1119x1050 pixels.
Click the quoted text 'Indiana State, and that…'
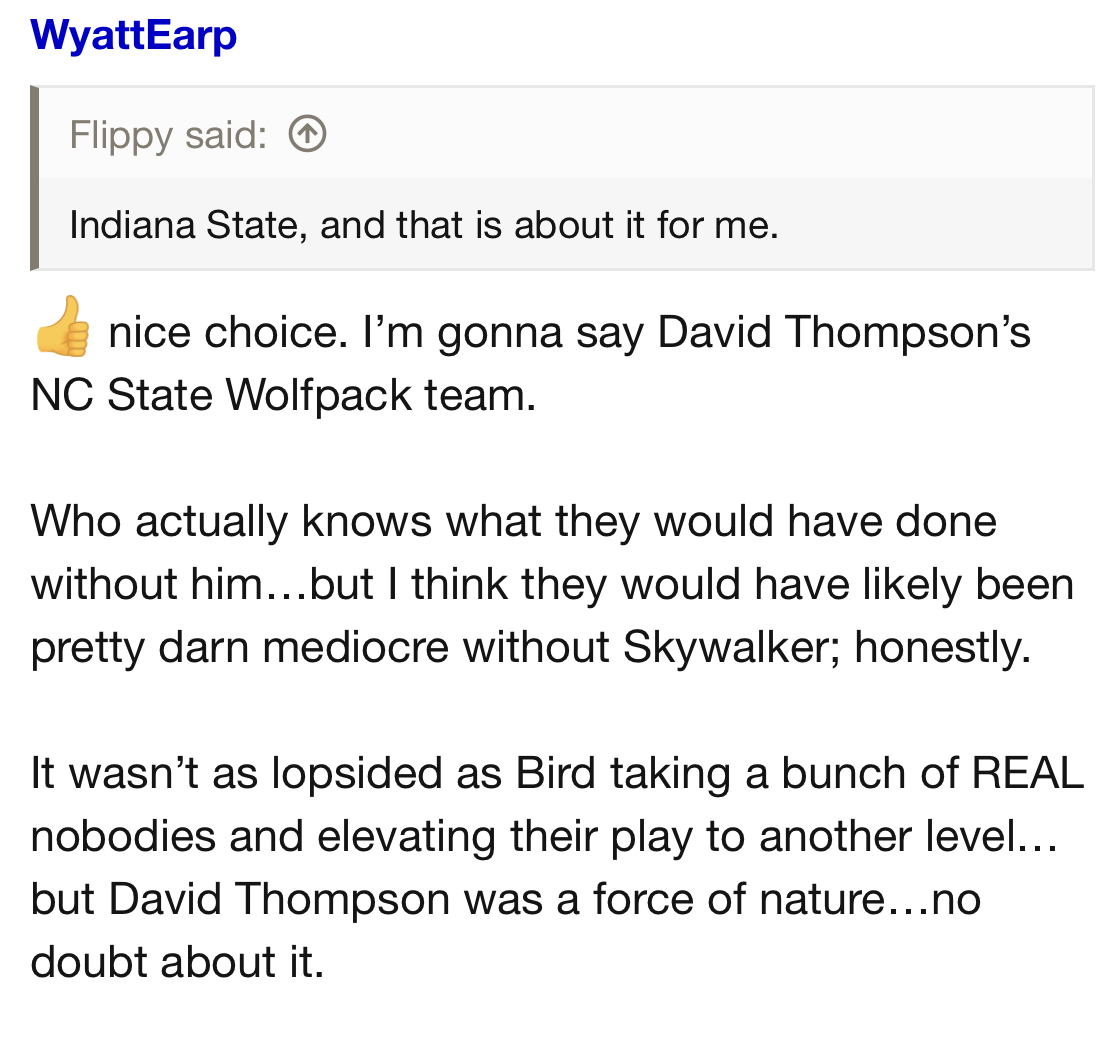tap(423, 224)
